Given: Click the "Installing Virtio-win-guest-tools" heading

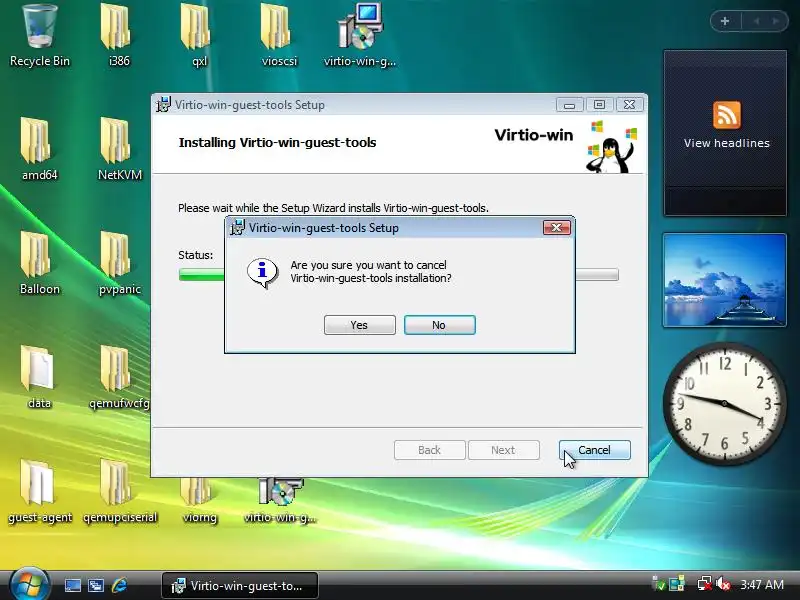Looking at the screenshot, I should point(278,142).
